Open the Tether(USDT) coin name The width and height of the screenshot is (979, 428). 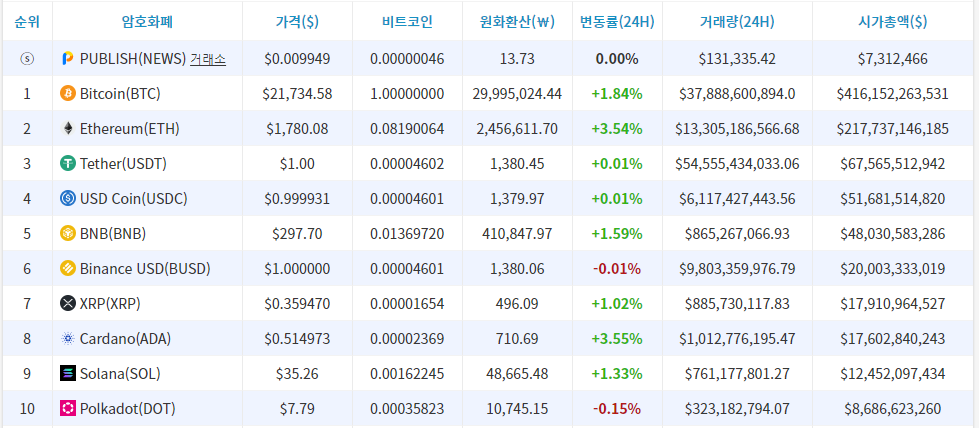[123, 164]
